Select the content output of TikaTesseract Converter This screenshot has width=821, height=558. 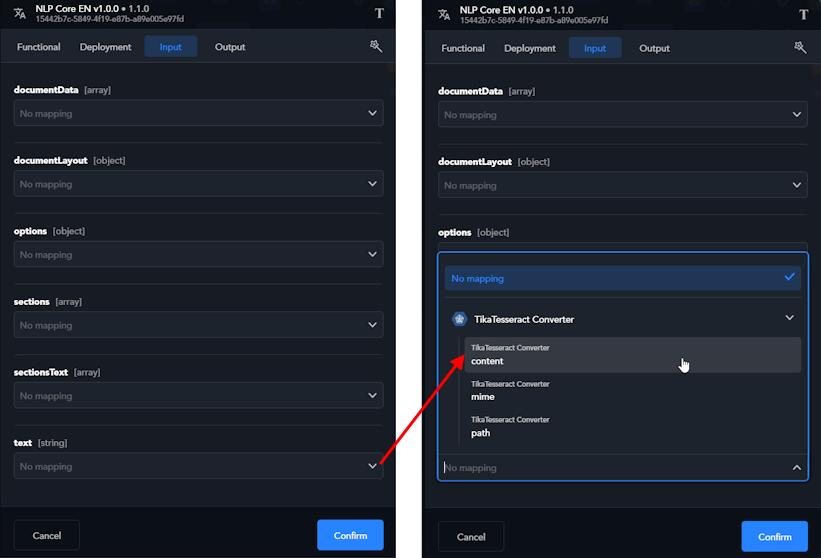(632, 355)
